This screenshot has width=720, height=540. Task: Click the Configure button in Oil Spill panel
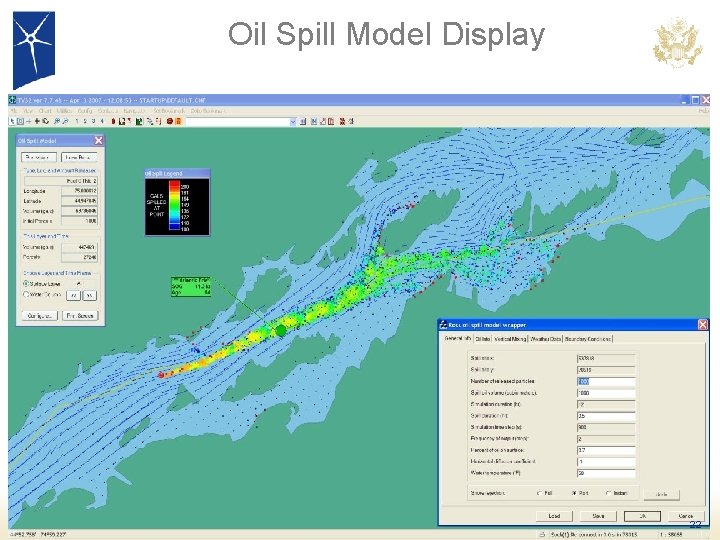pos(40,315)
